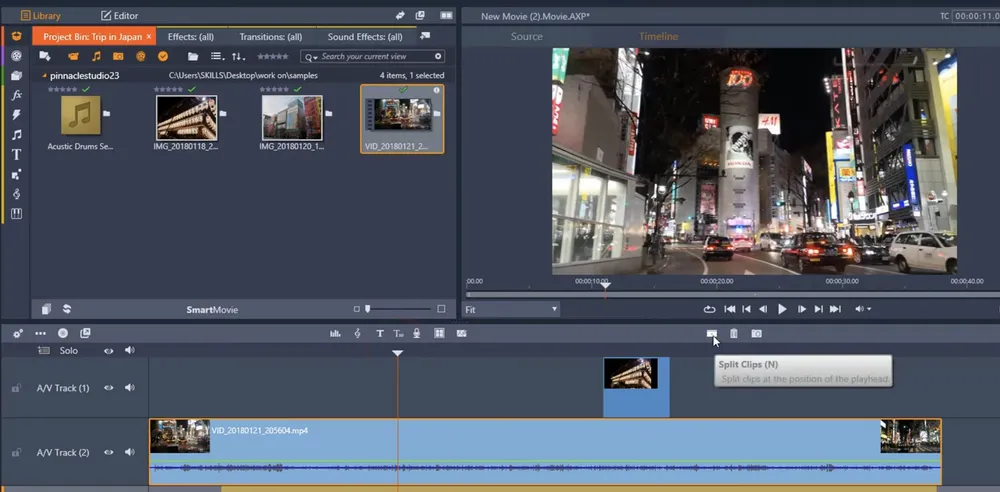Image resolution: width=1000 pixels, height=492 pixels.
Task: Mute audio speaker on A/V Track (2)
Action: point(129,452)
